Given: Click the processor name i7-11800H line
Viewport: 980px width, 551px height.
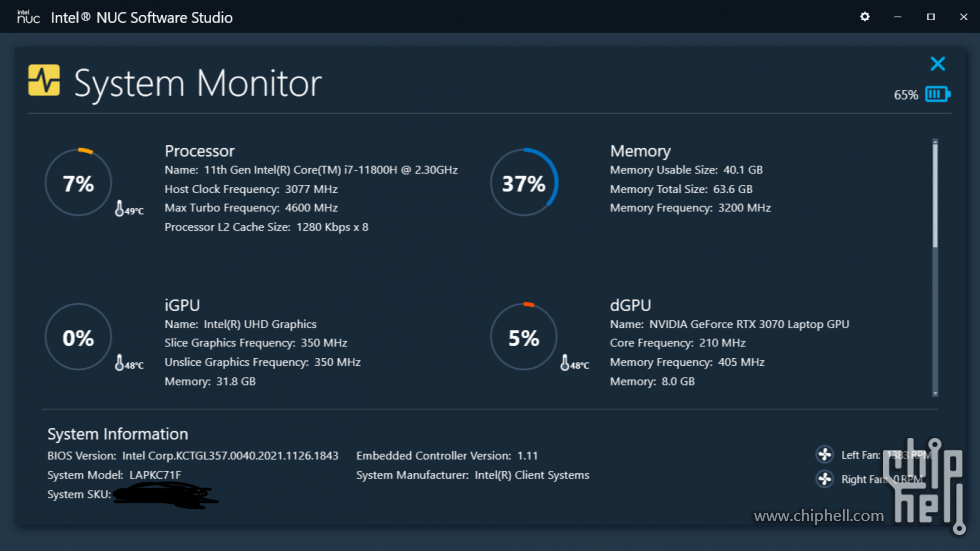Looking at the screenshot, I should pyautogui.click(x=311, y=170).
